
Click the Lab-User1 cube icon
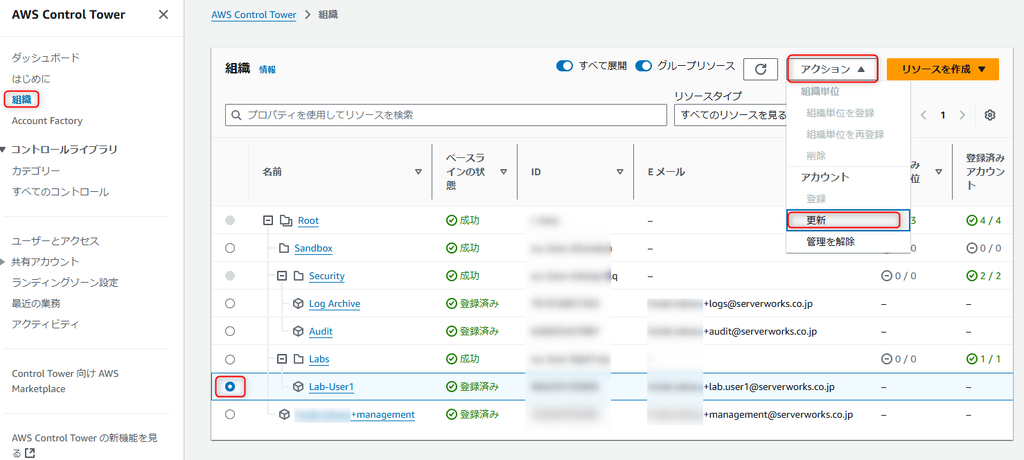[x=298, y=387]
